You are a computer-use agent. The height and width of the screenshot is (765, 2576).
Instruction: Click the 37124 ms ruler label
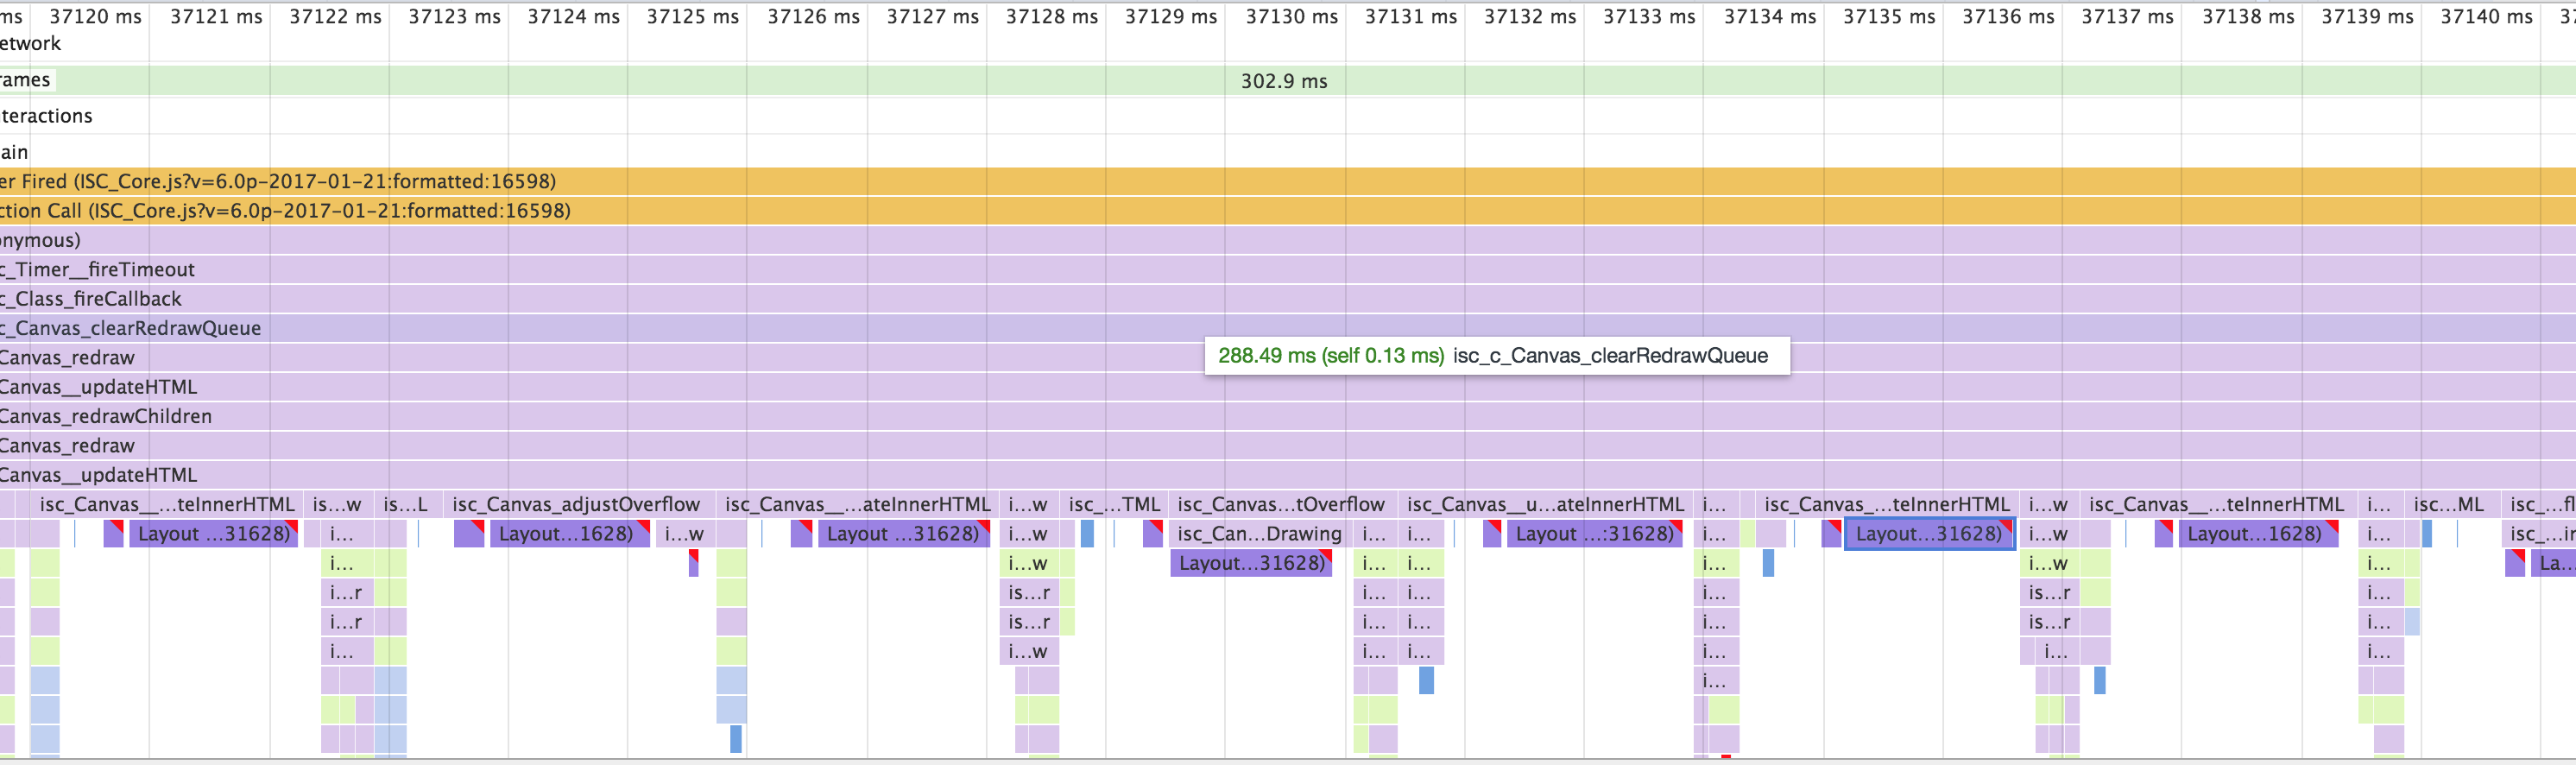pos(573,17)
